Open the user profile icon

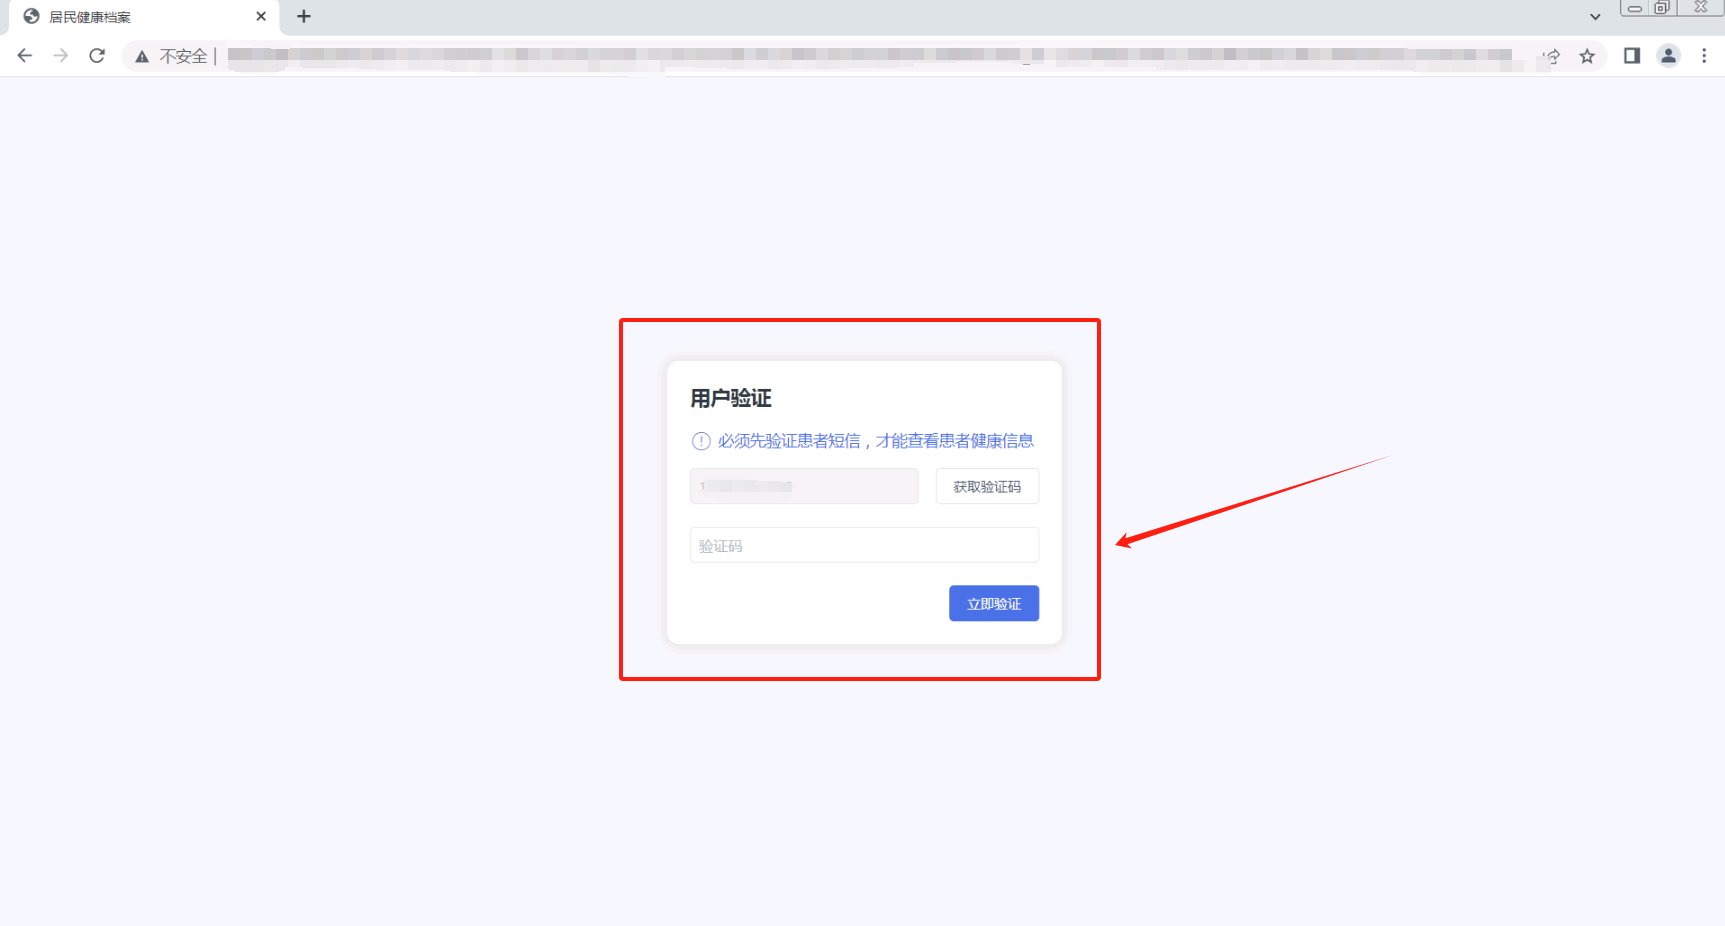coord(1668,56)
